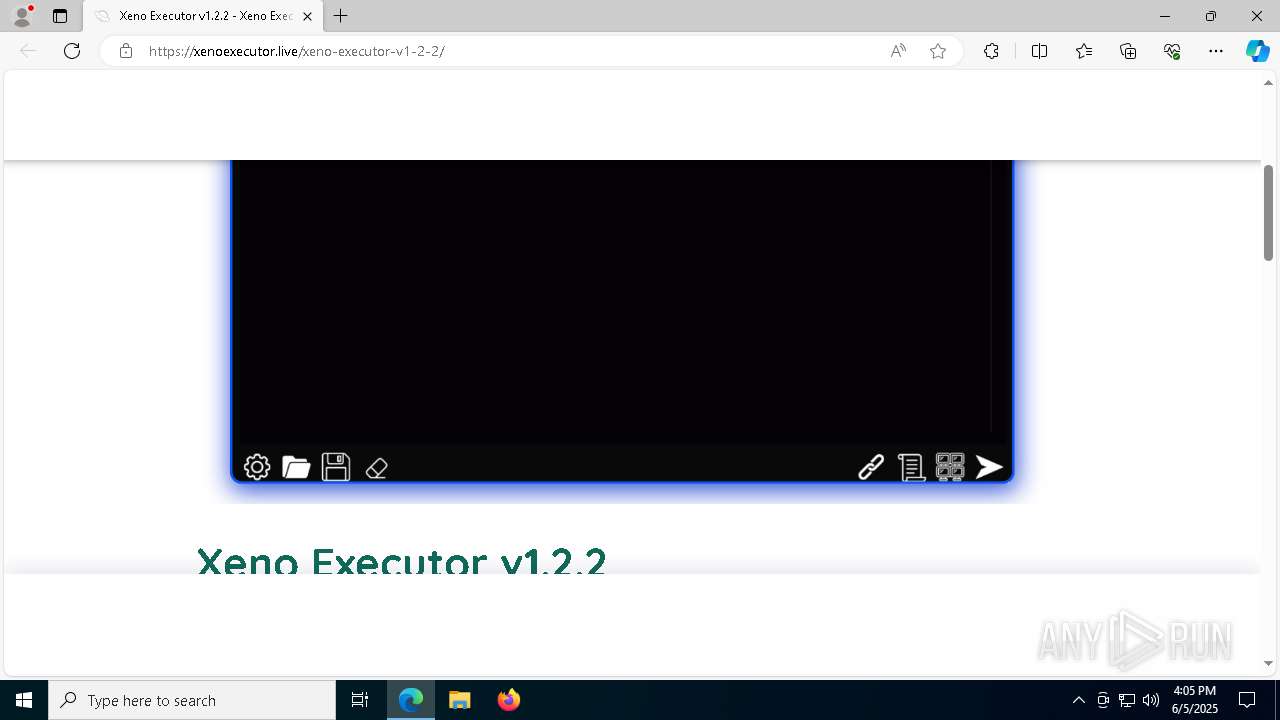The height and width of the screenshot is (720, 1280).
Task: Open Read aloud in address bar
Action: tap(898, 51)
